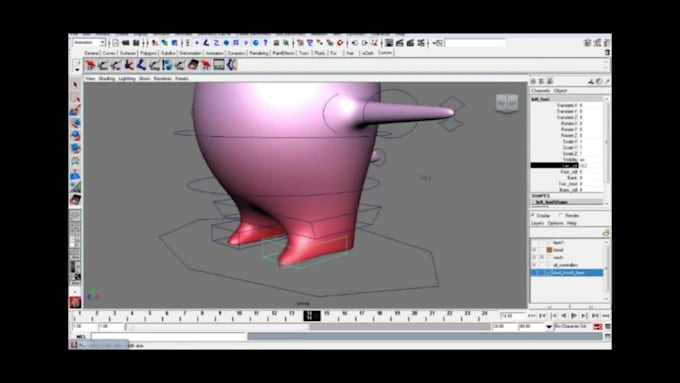Select the arrow Select tool in toolbox

pos(75,85)
